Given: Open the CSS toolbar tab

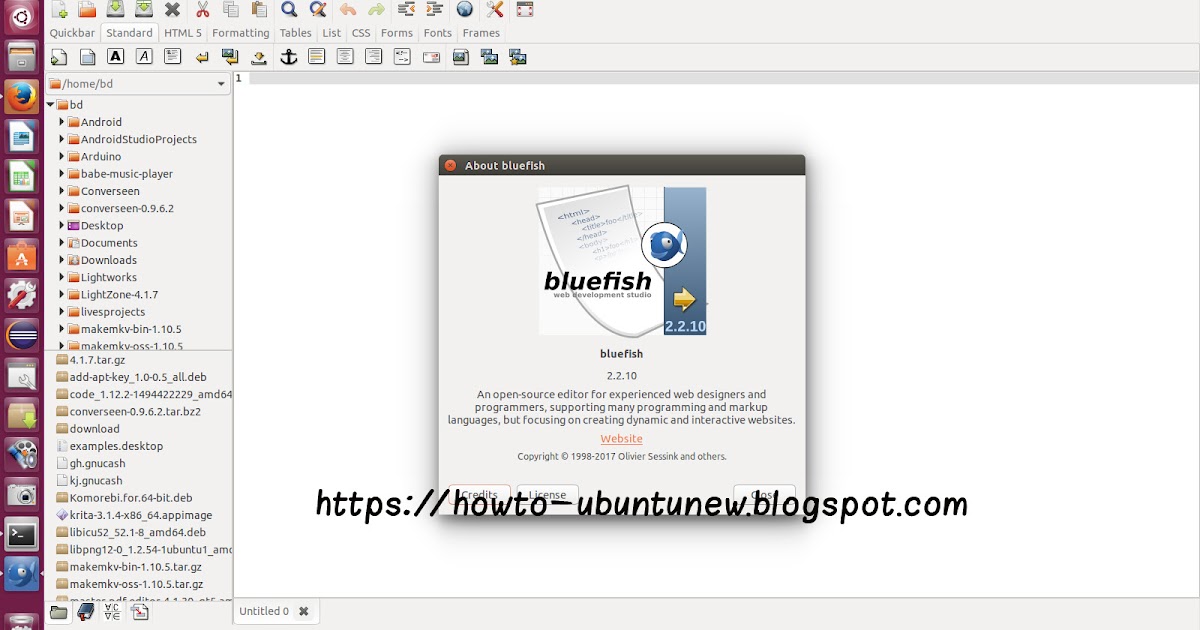Looking at the screenshot, I should 360,32.
